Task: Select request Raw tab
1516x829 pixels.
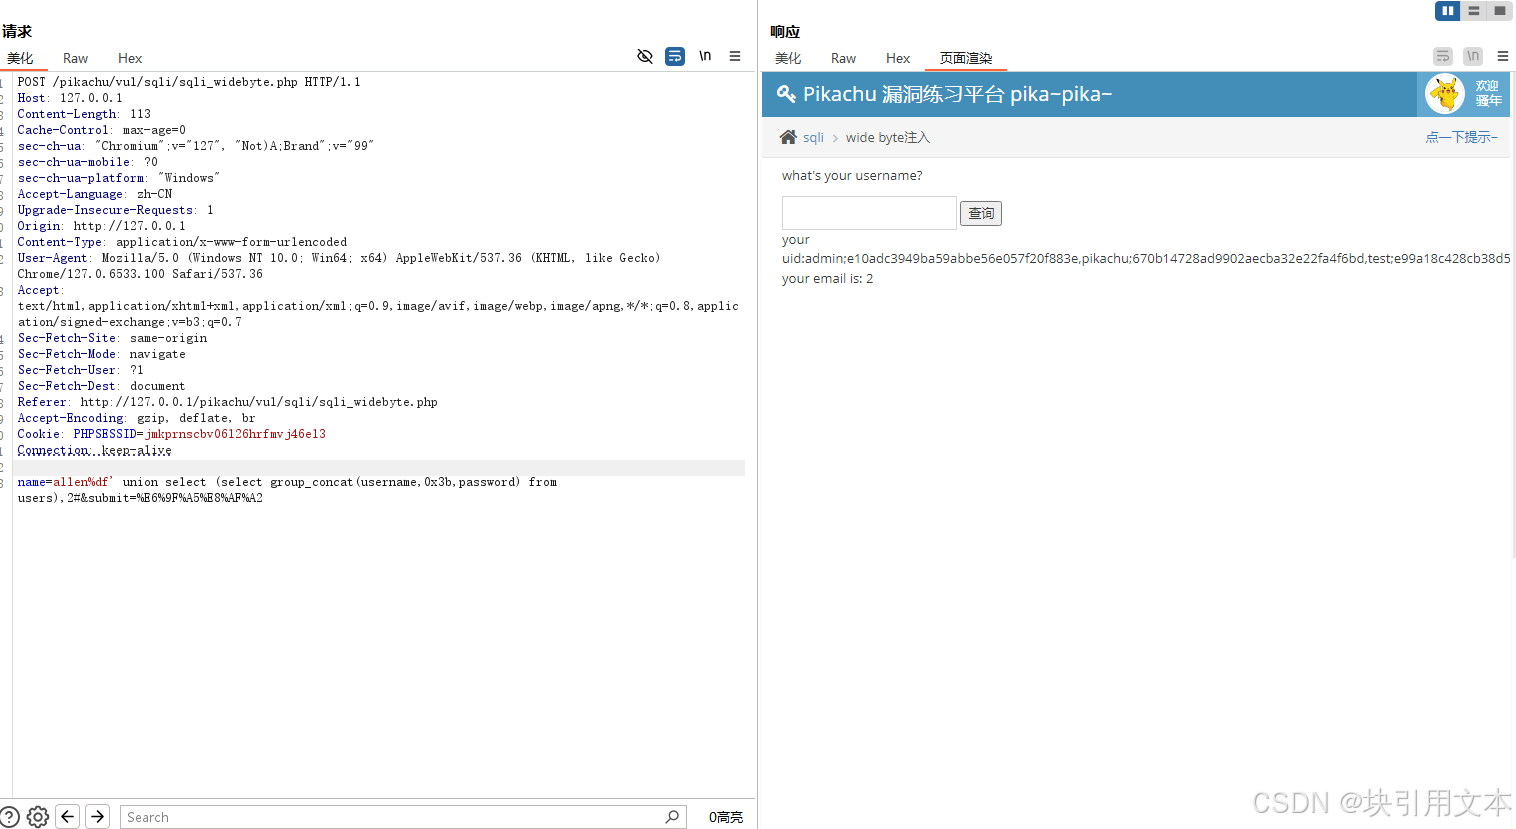Action: [x=75, y=58]
